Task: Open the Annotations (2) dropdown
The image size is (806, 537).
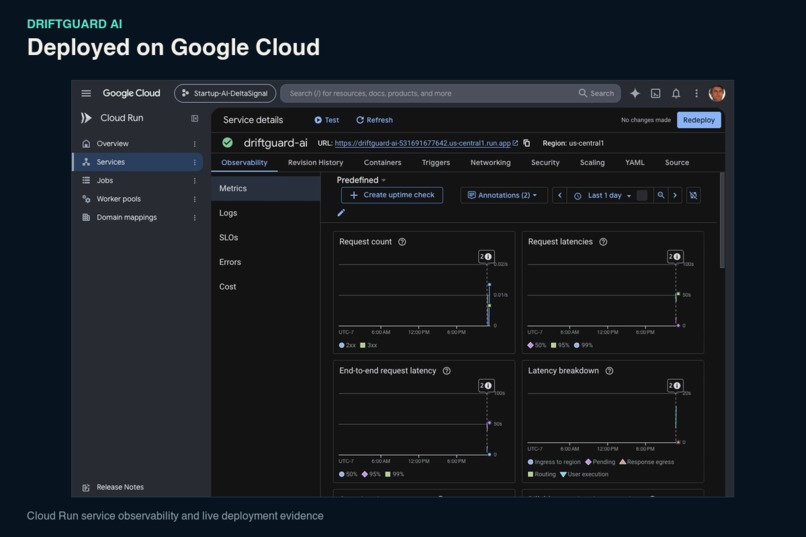Action: 503,195
